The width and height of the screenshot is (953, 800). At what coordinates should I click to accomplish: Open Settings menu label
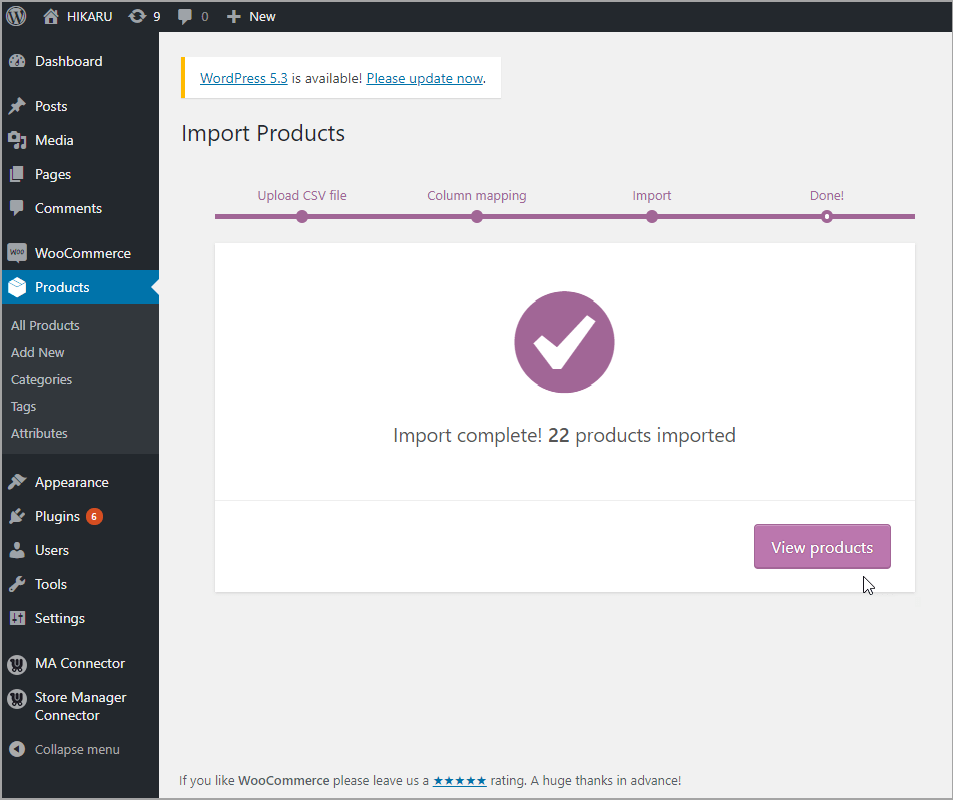[60, 619]
